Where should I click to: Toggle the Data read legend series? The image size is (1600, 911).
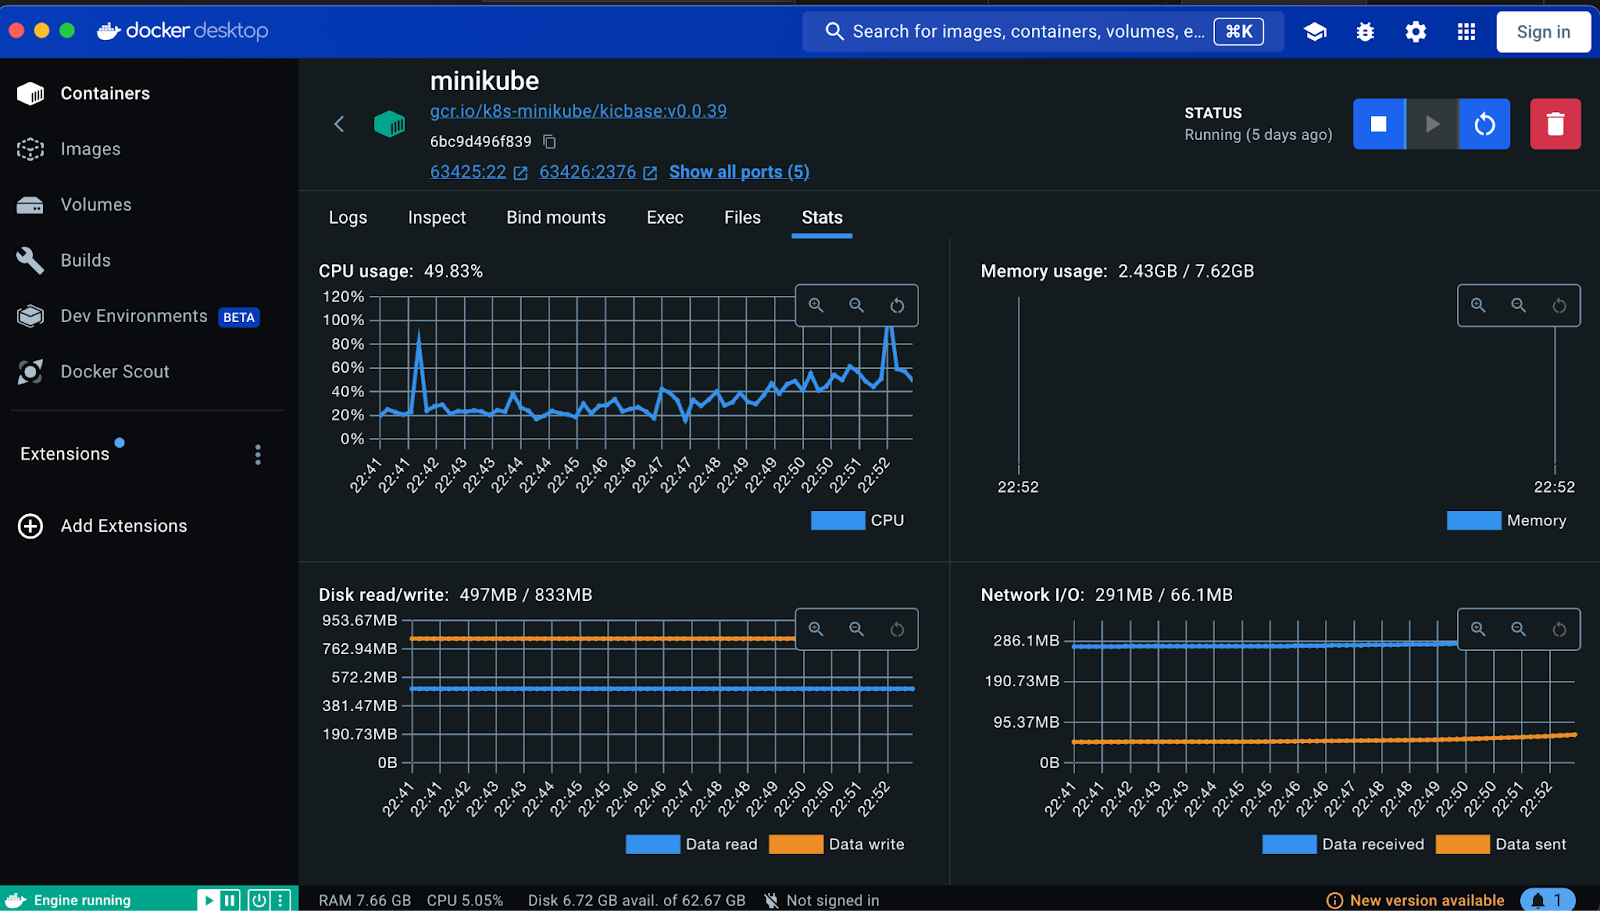[692, 845]
